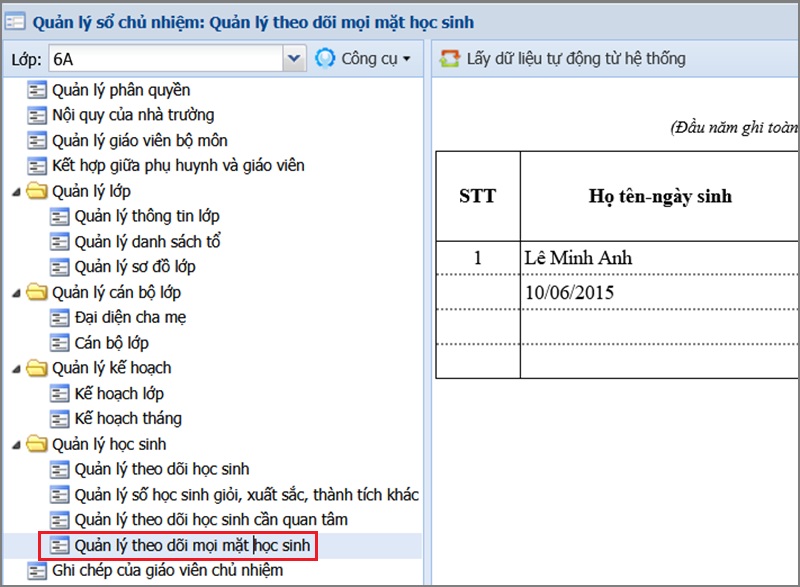Click the icon beside Ghi chép của giáo viên chủ nhiệm
This screenshot has height=587, width=800.
click(x=37, y=571)
